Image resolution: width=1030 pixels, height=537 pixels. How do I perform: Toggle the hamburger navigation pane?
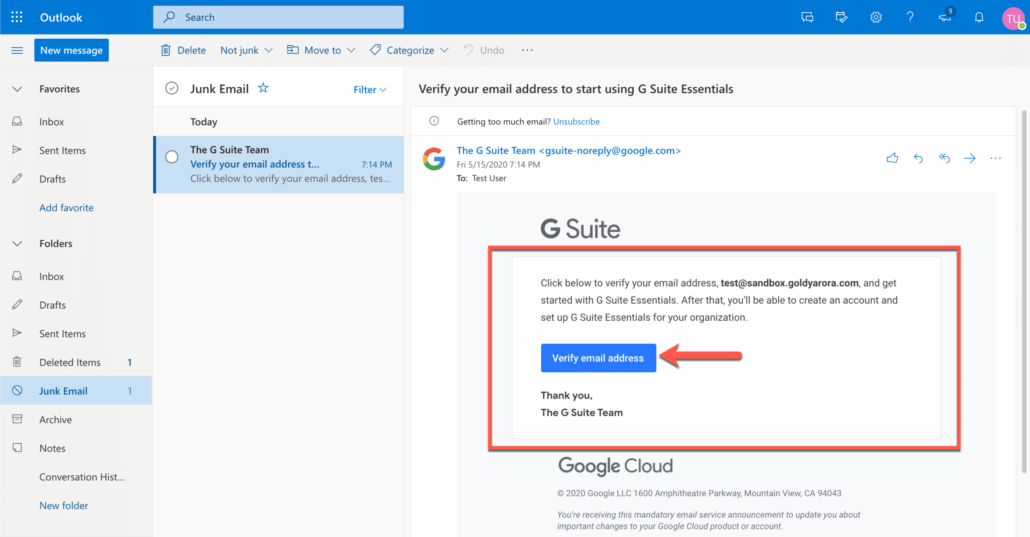pos(17,51)
